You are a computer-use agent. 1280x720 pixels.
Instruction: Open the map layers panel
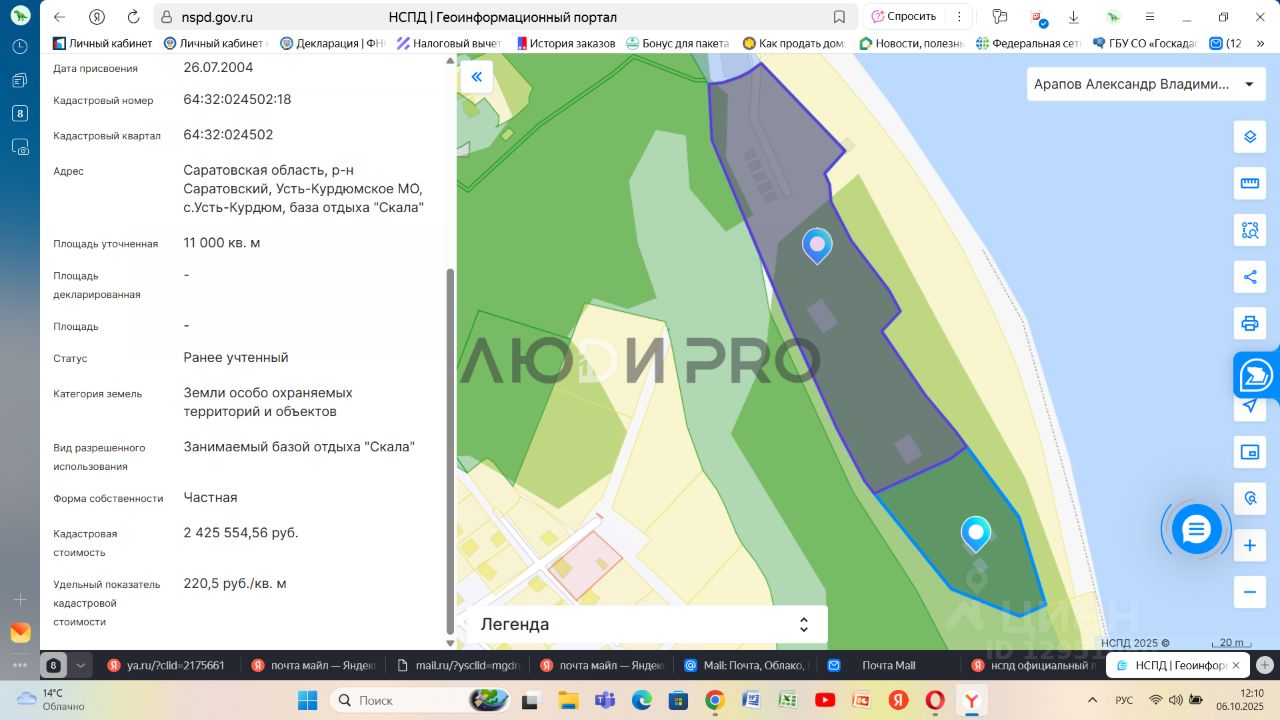coord(1250,137)
